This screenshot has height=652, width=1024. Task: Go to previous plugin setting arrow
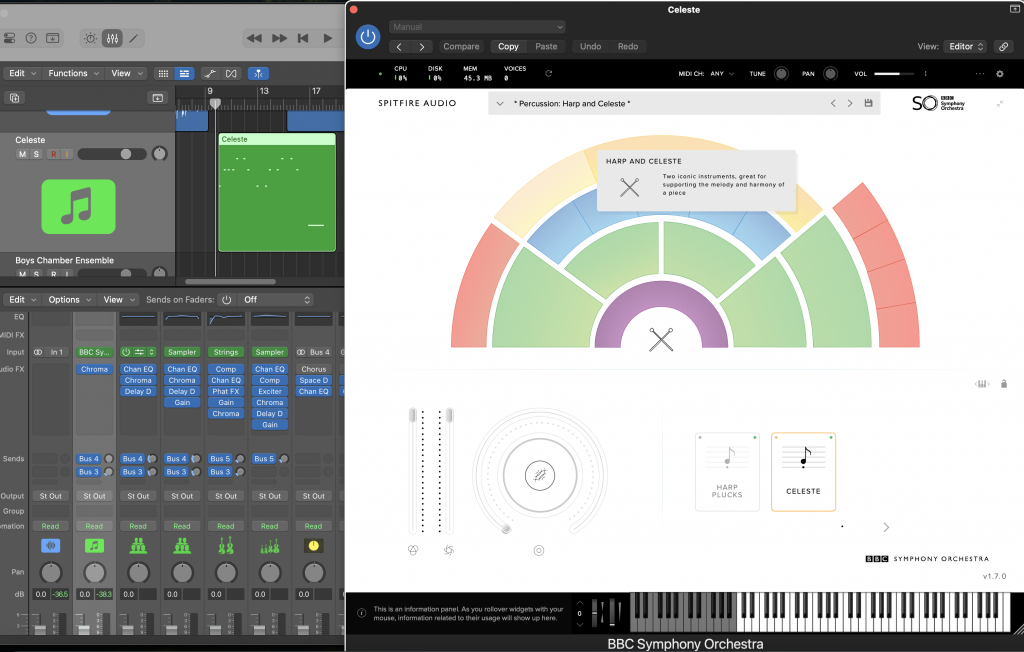399,46
